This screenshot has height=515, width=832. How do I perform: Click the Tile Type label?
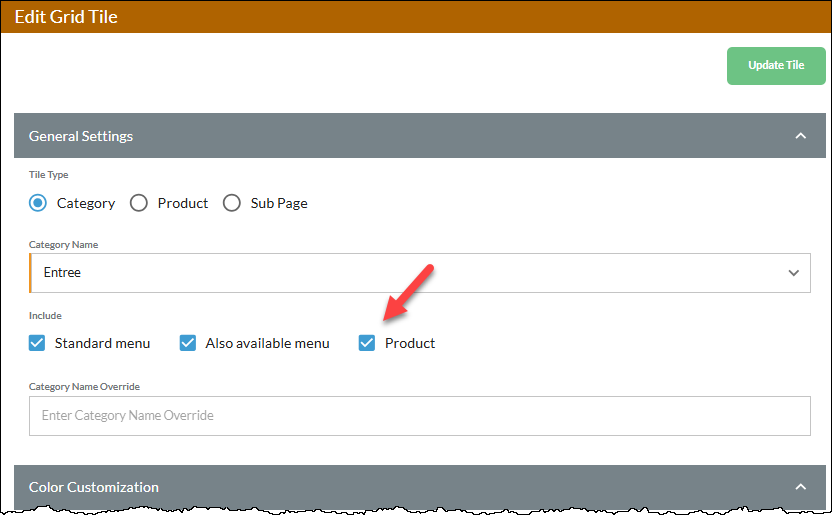pyautogui.click(x=48, y=174)
